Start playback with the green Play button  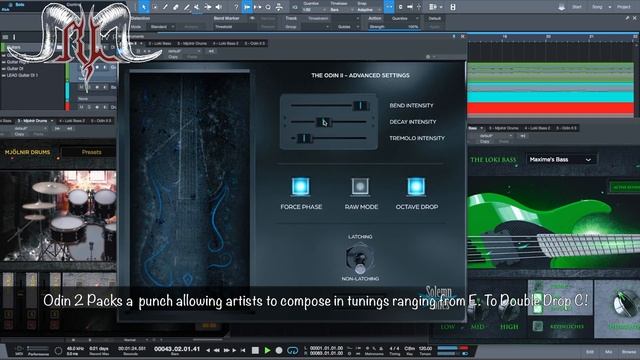pyautogui.click(x=267, y=350)
